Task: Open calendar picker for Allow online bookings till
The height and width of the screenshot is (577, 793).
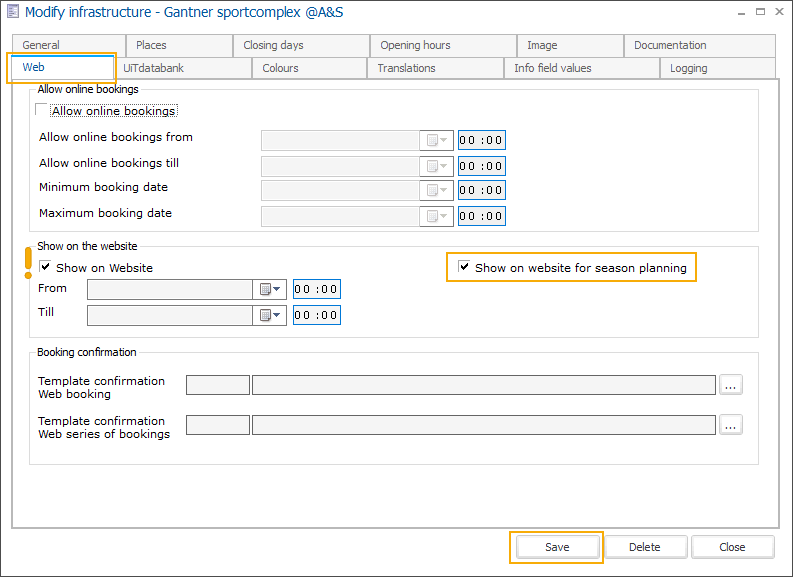Action: pyautogui.click(x=436, y=166)
